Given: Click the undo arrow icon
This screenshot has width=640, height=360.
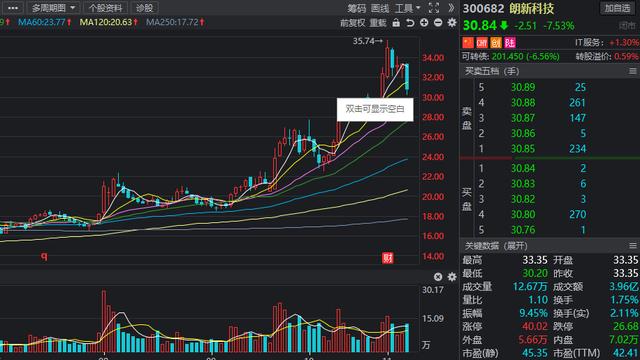Looking at the screenshot, I should pos(410,23).
